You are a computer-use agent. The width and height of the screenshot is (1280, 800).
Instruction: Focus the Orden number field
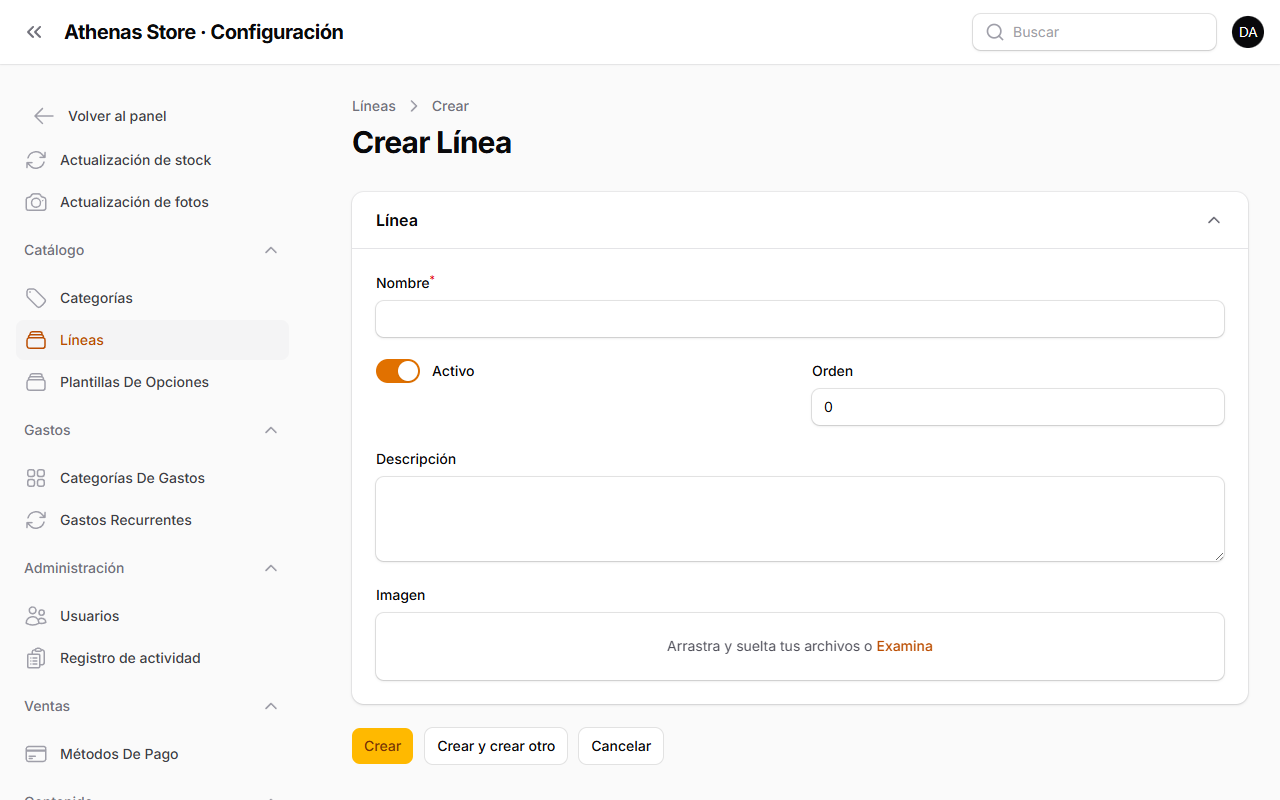[1018, 407]
